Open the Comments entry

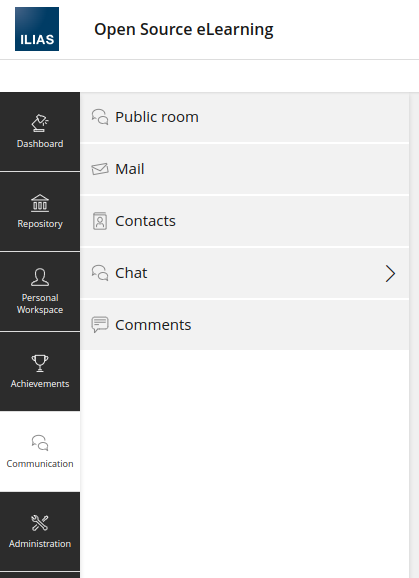[245, 325]
